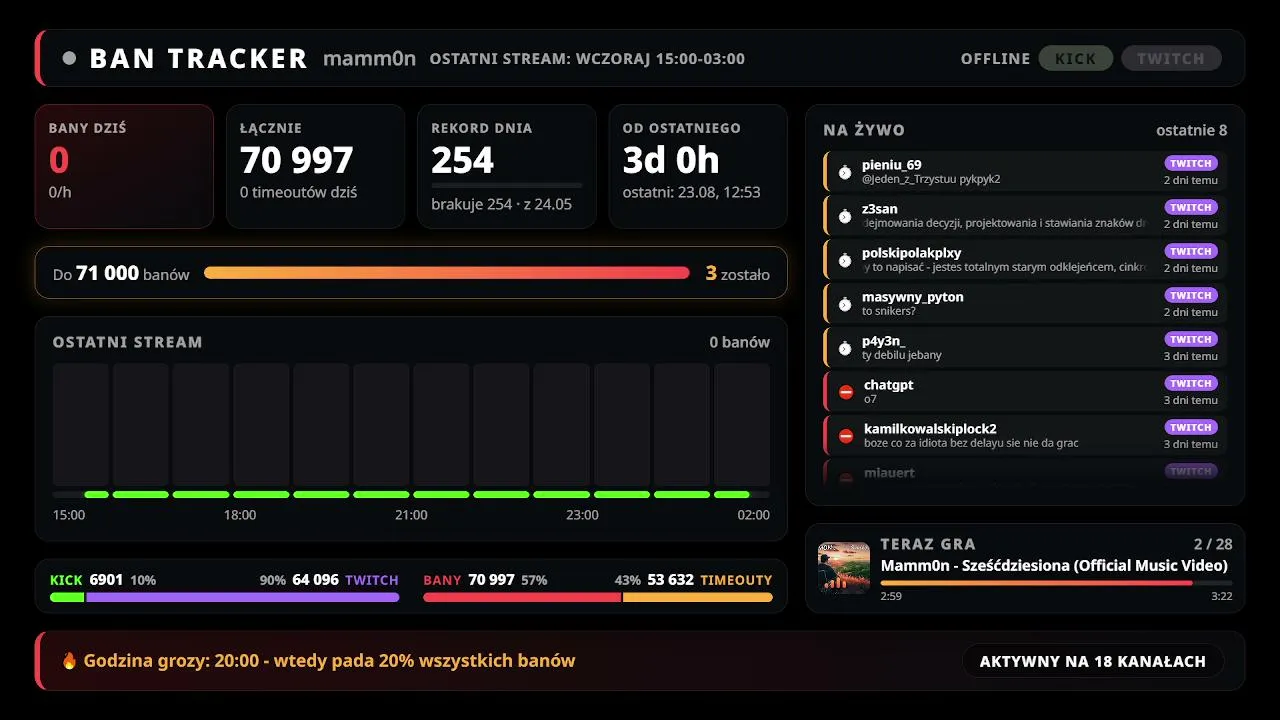
Task: Click the thin progress bar under REKORD DNIA 254
Action: 507,185
